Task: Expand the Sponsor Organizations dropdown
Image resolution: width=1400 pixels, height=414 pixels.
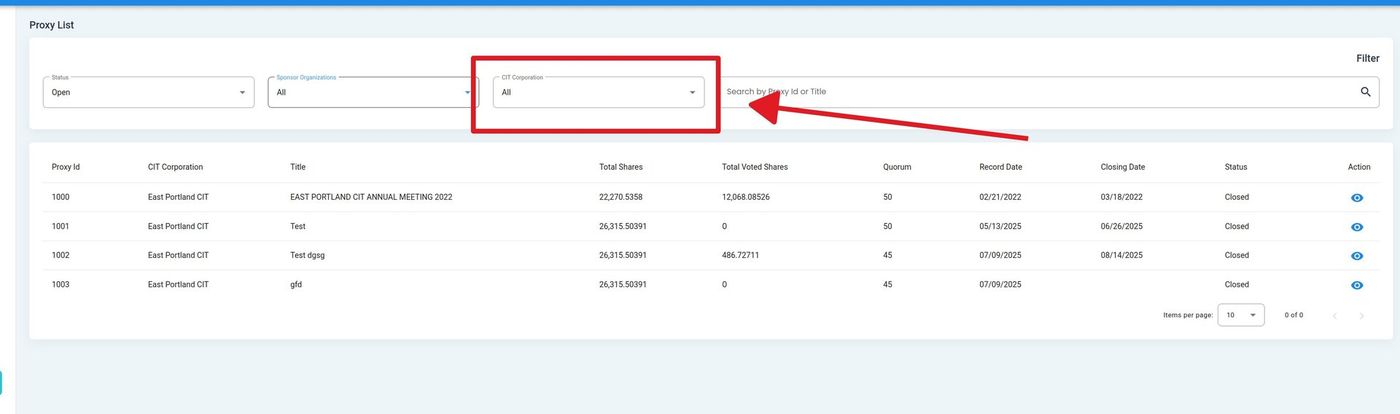Action: [372, 92]
